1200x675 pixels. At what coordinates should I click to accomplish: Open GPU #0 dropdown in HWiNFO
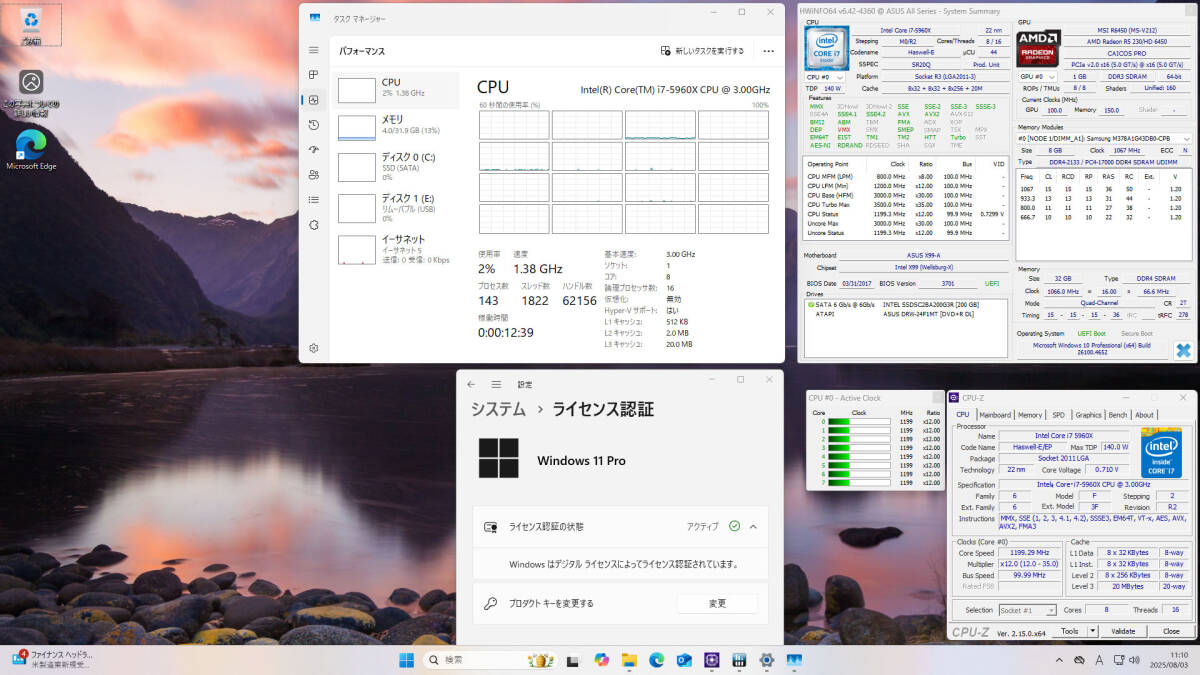(x=1037, y=76)
